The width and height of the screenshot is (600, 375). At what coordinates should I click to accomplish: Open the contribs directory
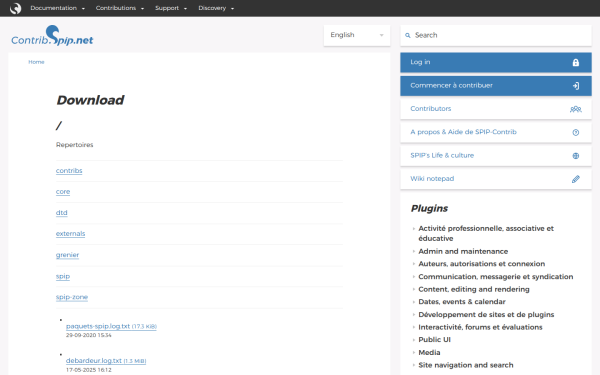coord(69,171)
